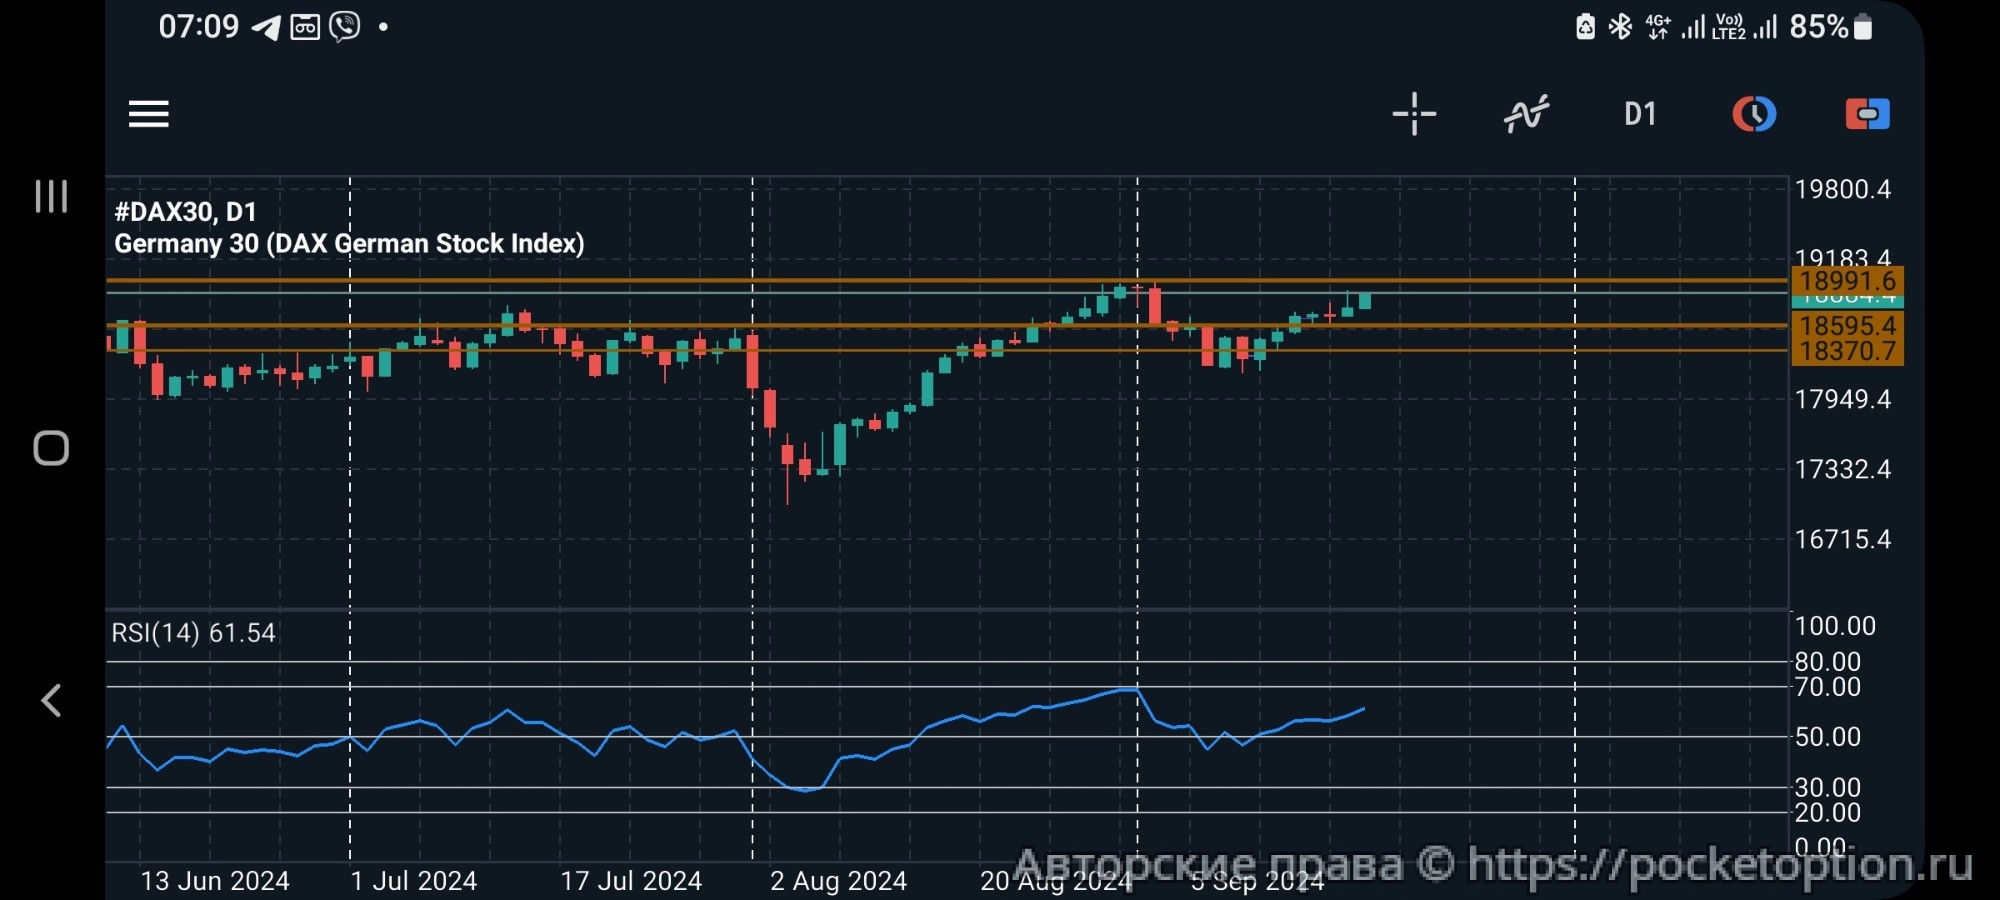Tap the RSI(14) 61.54 indicator label
Viewport: 2000px width, 900px height.
193,633
